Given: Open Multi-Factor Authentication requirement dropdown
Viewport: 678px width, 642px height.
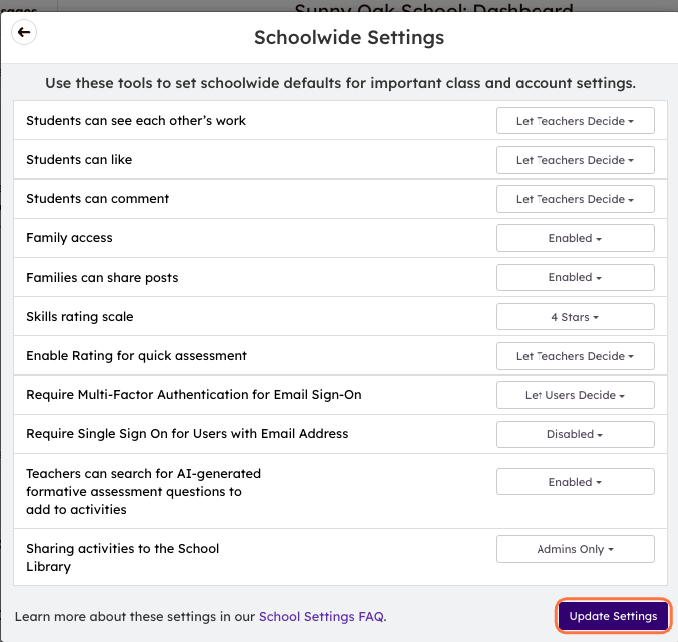Looking at the screenshot, I should coord(575,395).
